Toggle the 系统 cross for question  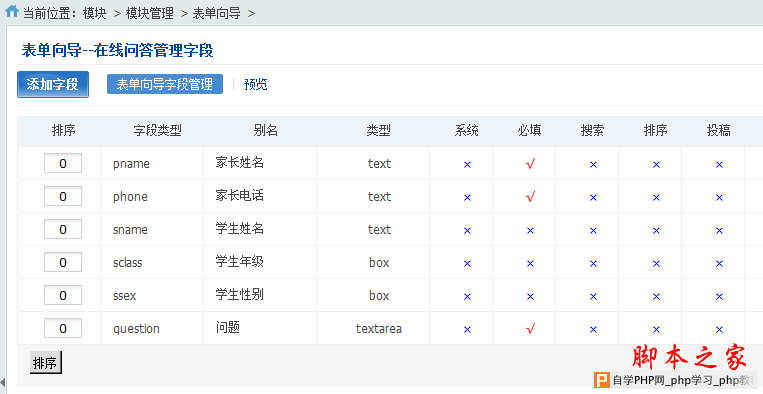[x=467, y=330]
